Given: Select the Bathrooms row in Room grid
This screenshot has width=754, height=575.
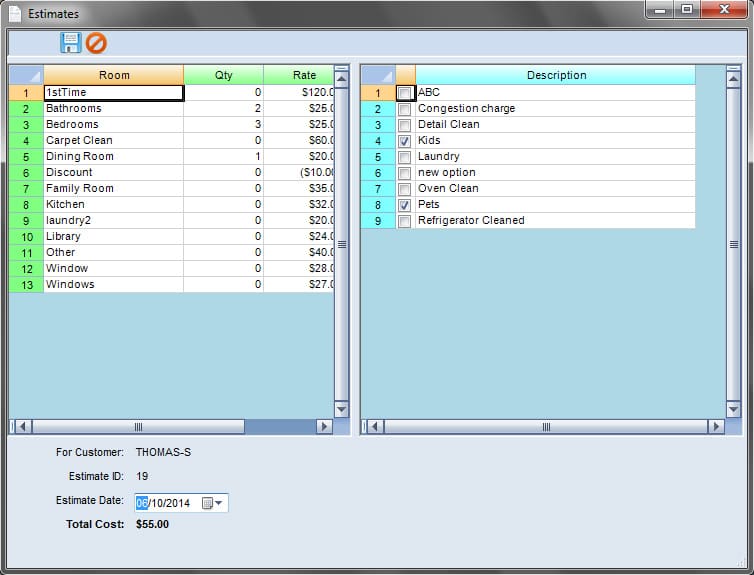Looking at the screenshot, I should [x=113, y=108].
